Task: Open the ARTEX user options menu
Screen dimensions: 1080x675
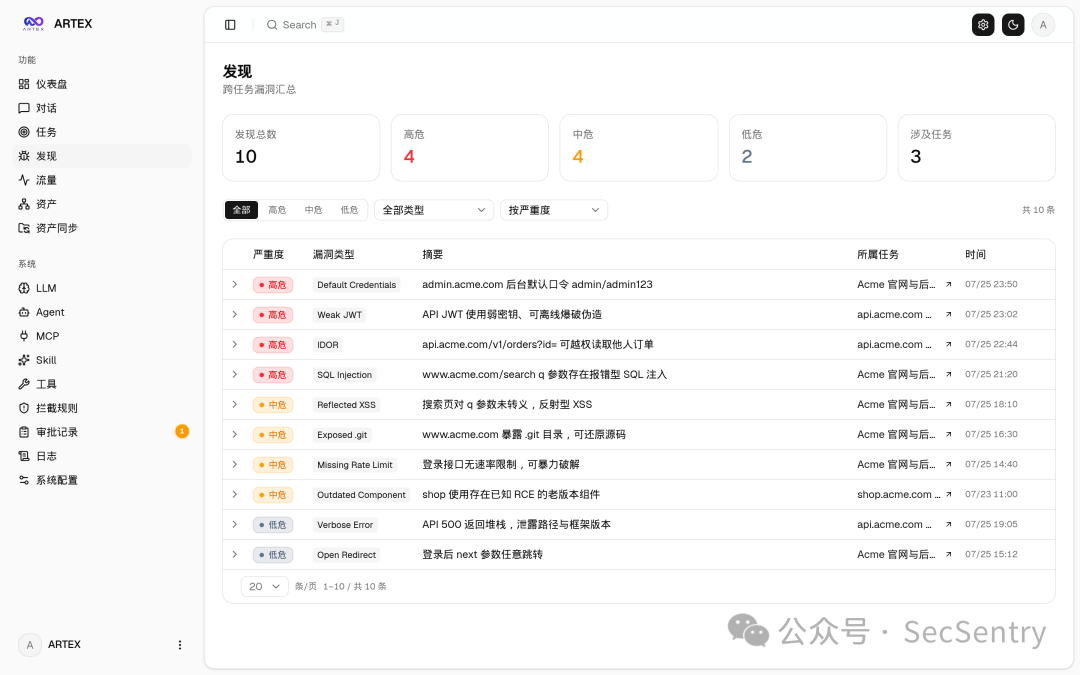Action: point(180,645)
